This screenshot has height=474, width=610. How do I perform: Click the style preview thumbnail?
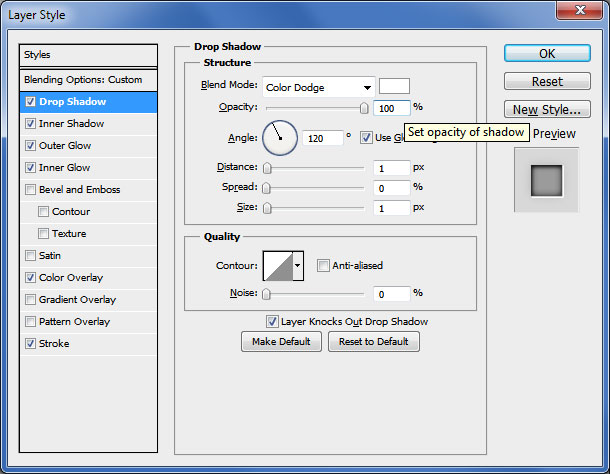tap(547, 180)
